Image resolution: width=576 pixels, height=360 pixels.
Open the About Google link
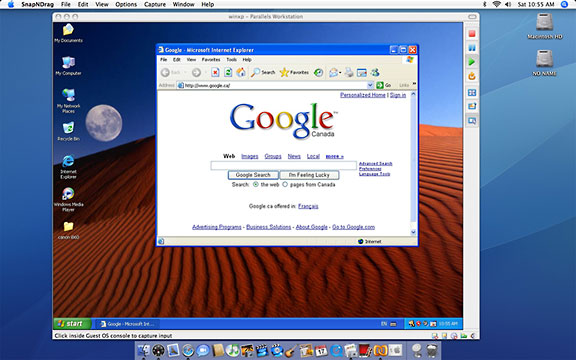click(x=312, y=227)
